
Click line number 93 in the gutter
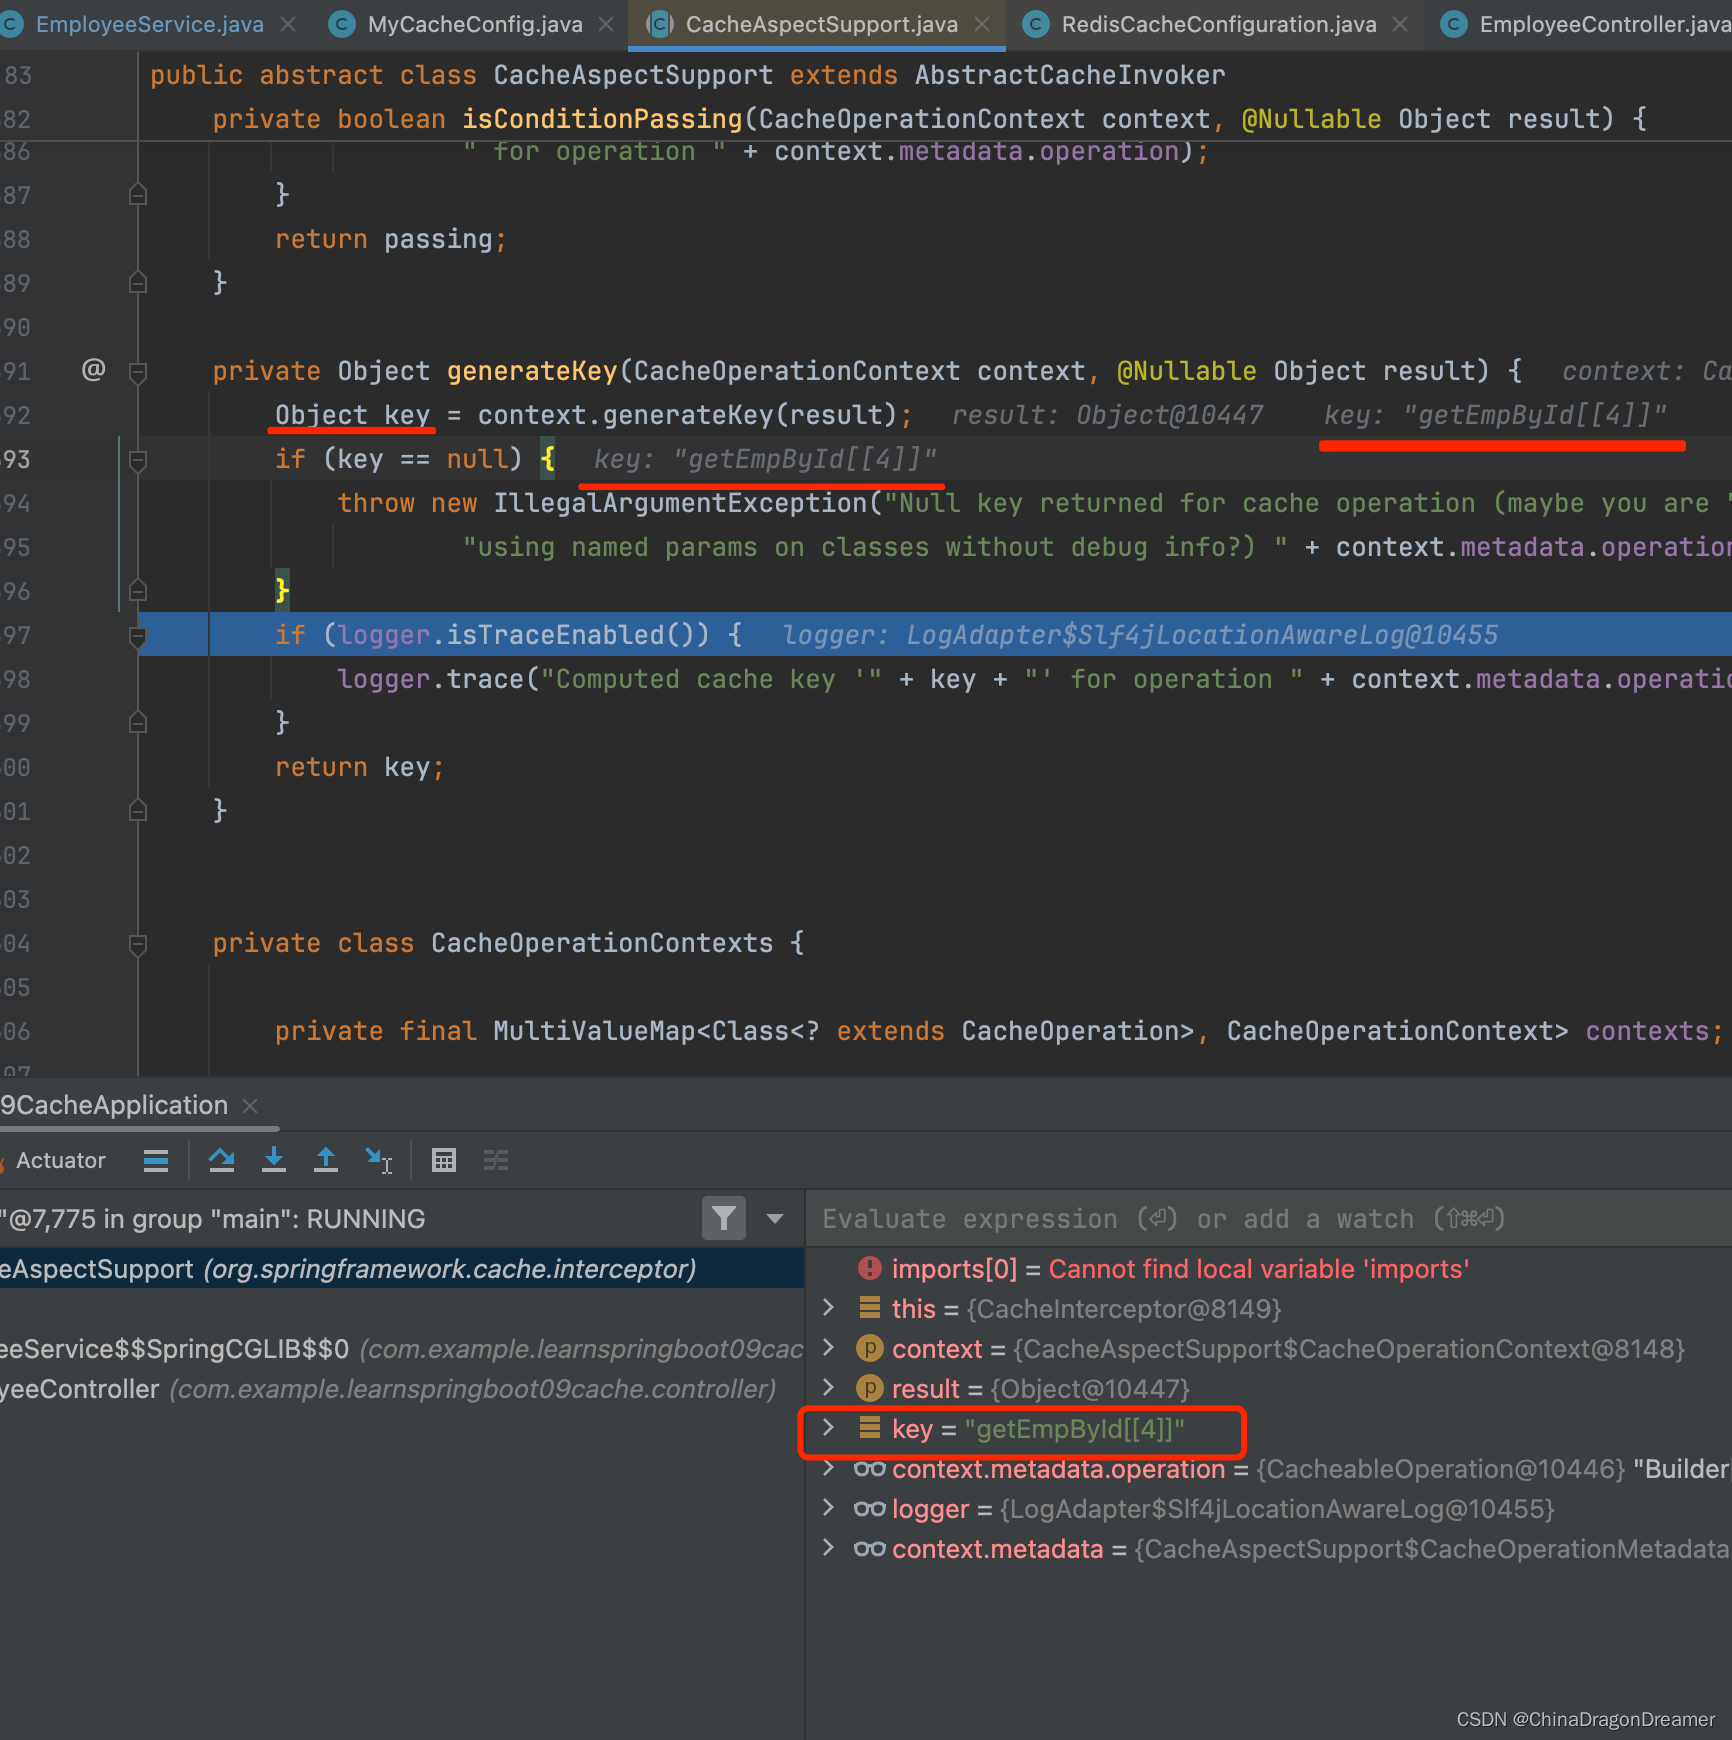pyautogui.click(x=16, y=459)
